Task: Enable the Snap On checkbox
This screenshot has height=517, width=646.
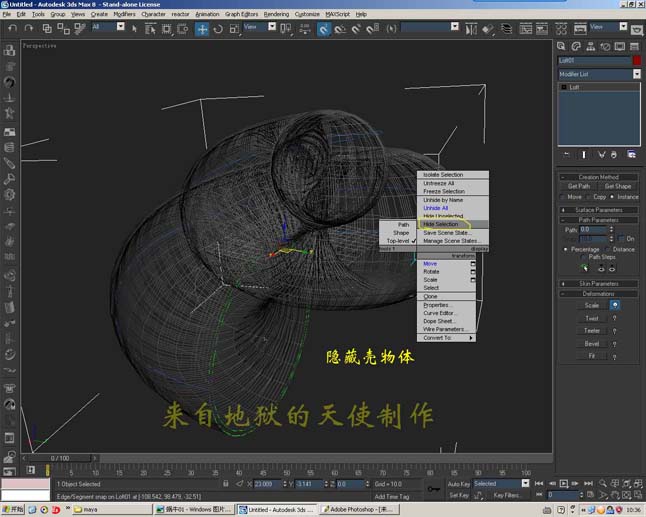Action: pyautogui.click(x=626, y=239)
